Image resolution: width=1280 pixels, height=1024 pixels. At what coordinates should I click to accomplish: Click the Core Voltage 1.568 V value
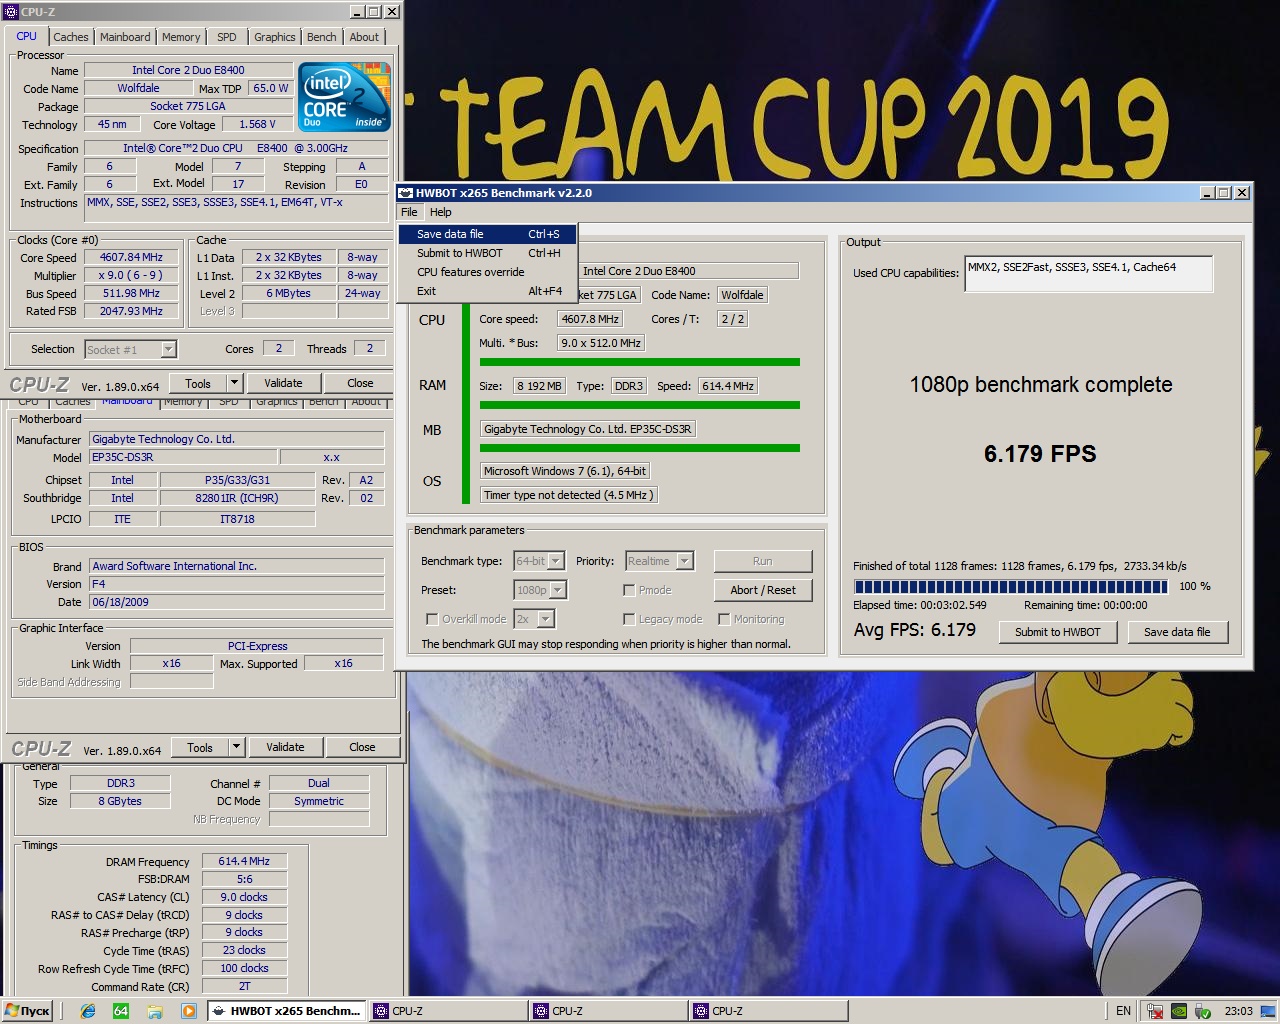pos(259,124)
